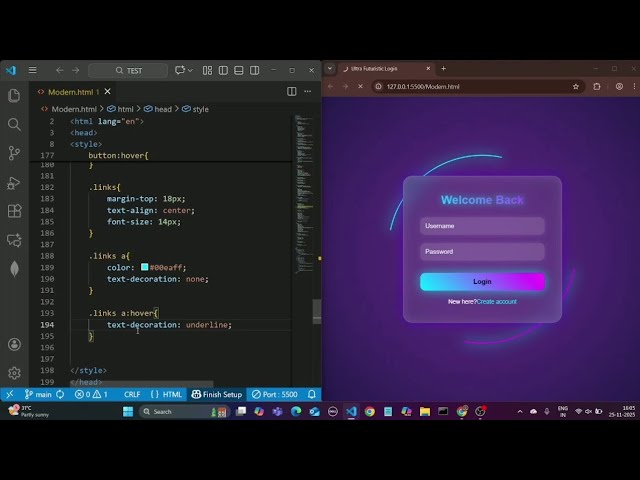Open the Chat sessions icon in activity bar
640x480 pixels.
(14, 240)
